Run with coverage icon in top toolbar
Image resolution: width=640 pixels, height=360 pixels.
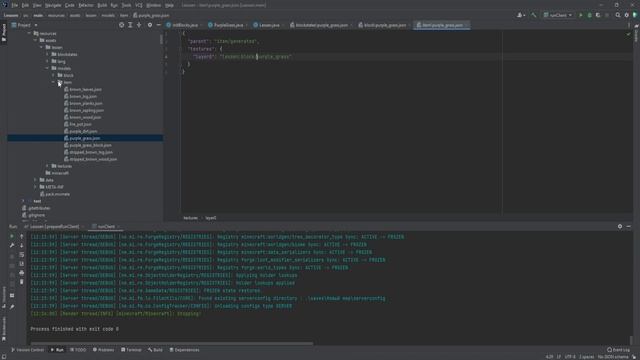pos(598,15)
